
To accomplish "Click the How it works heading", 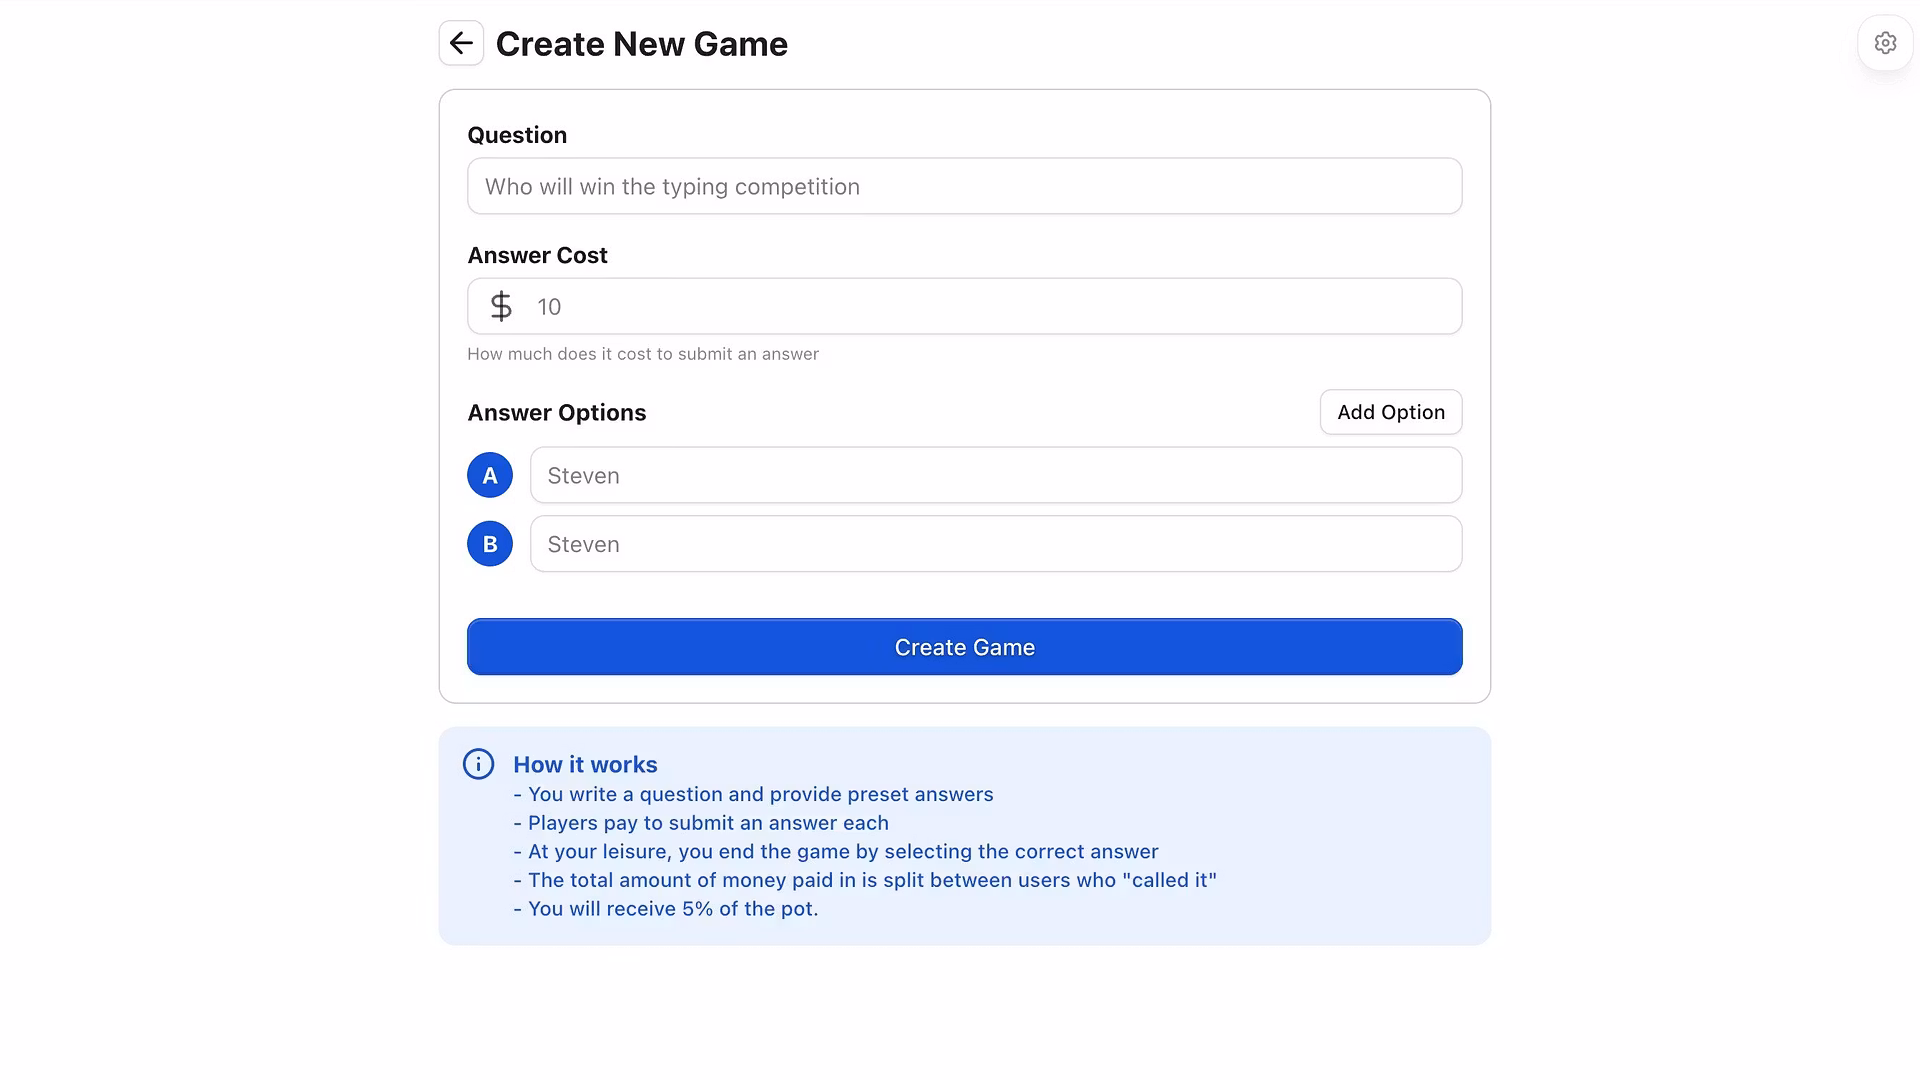I will coord(585,764).
